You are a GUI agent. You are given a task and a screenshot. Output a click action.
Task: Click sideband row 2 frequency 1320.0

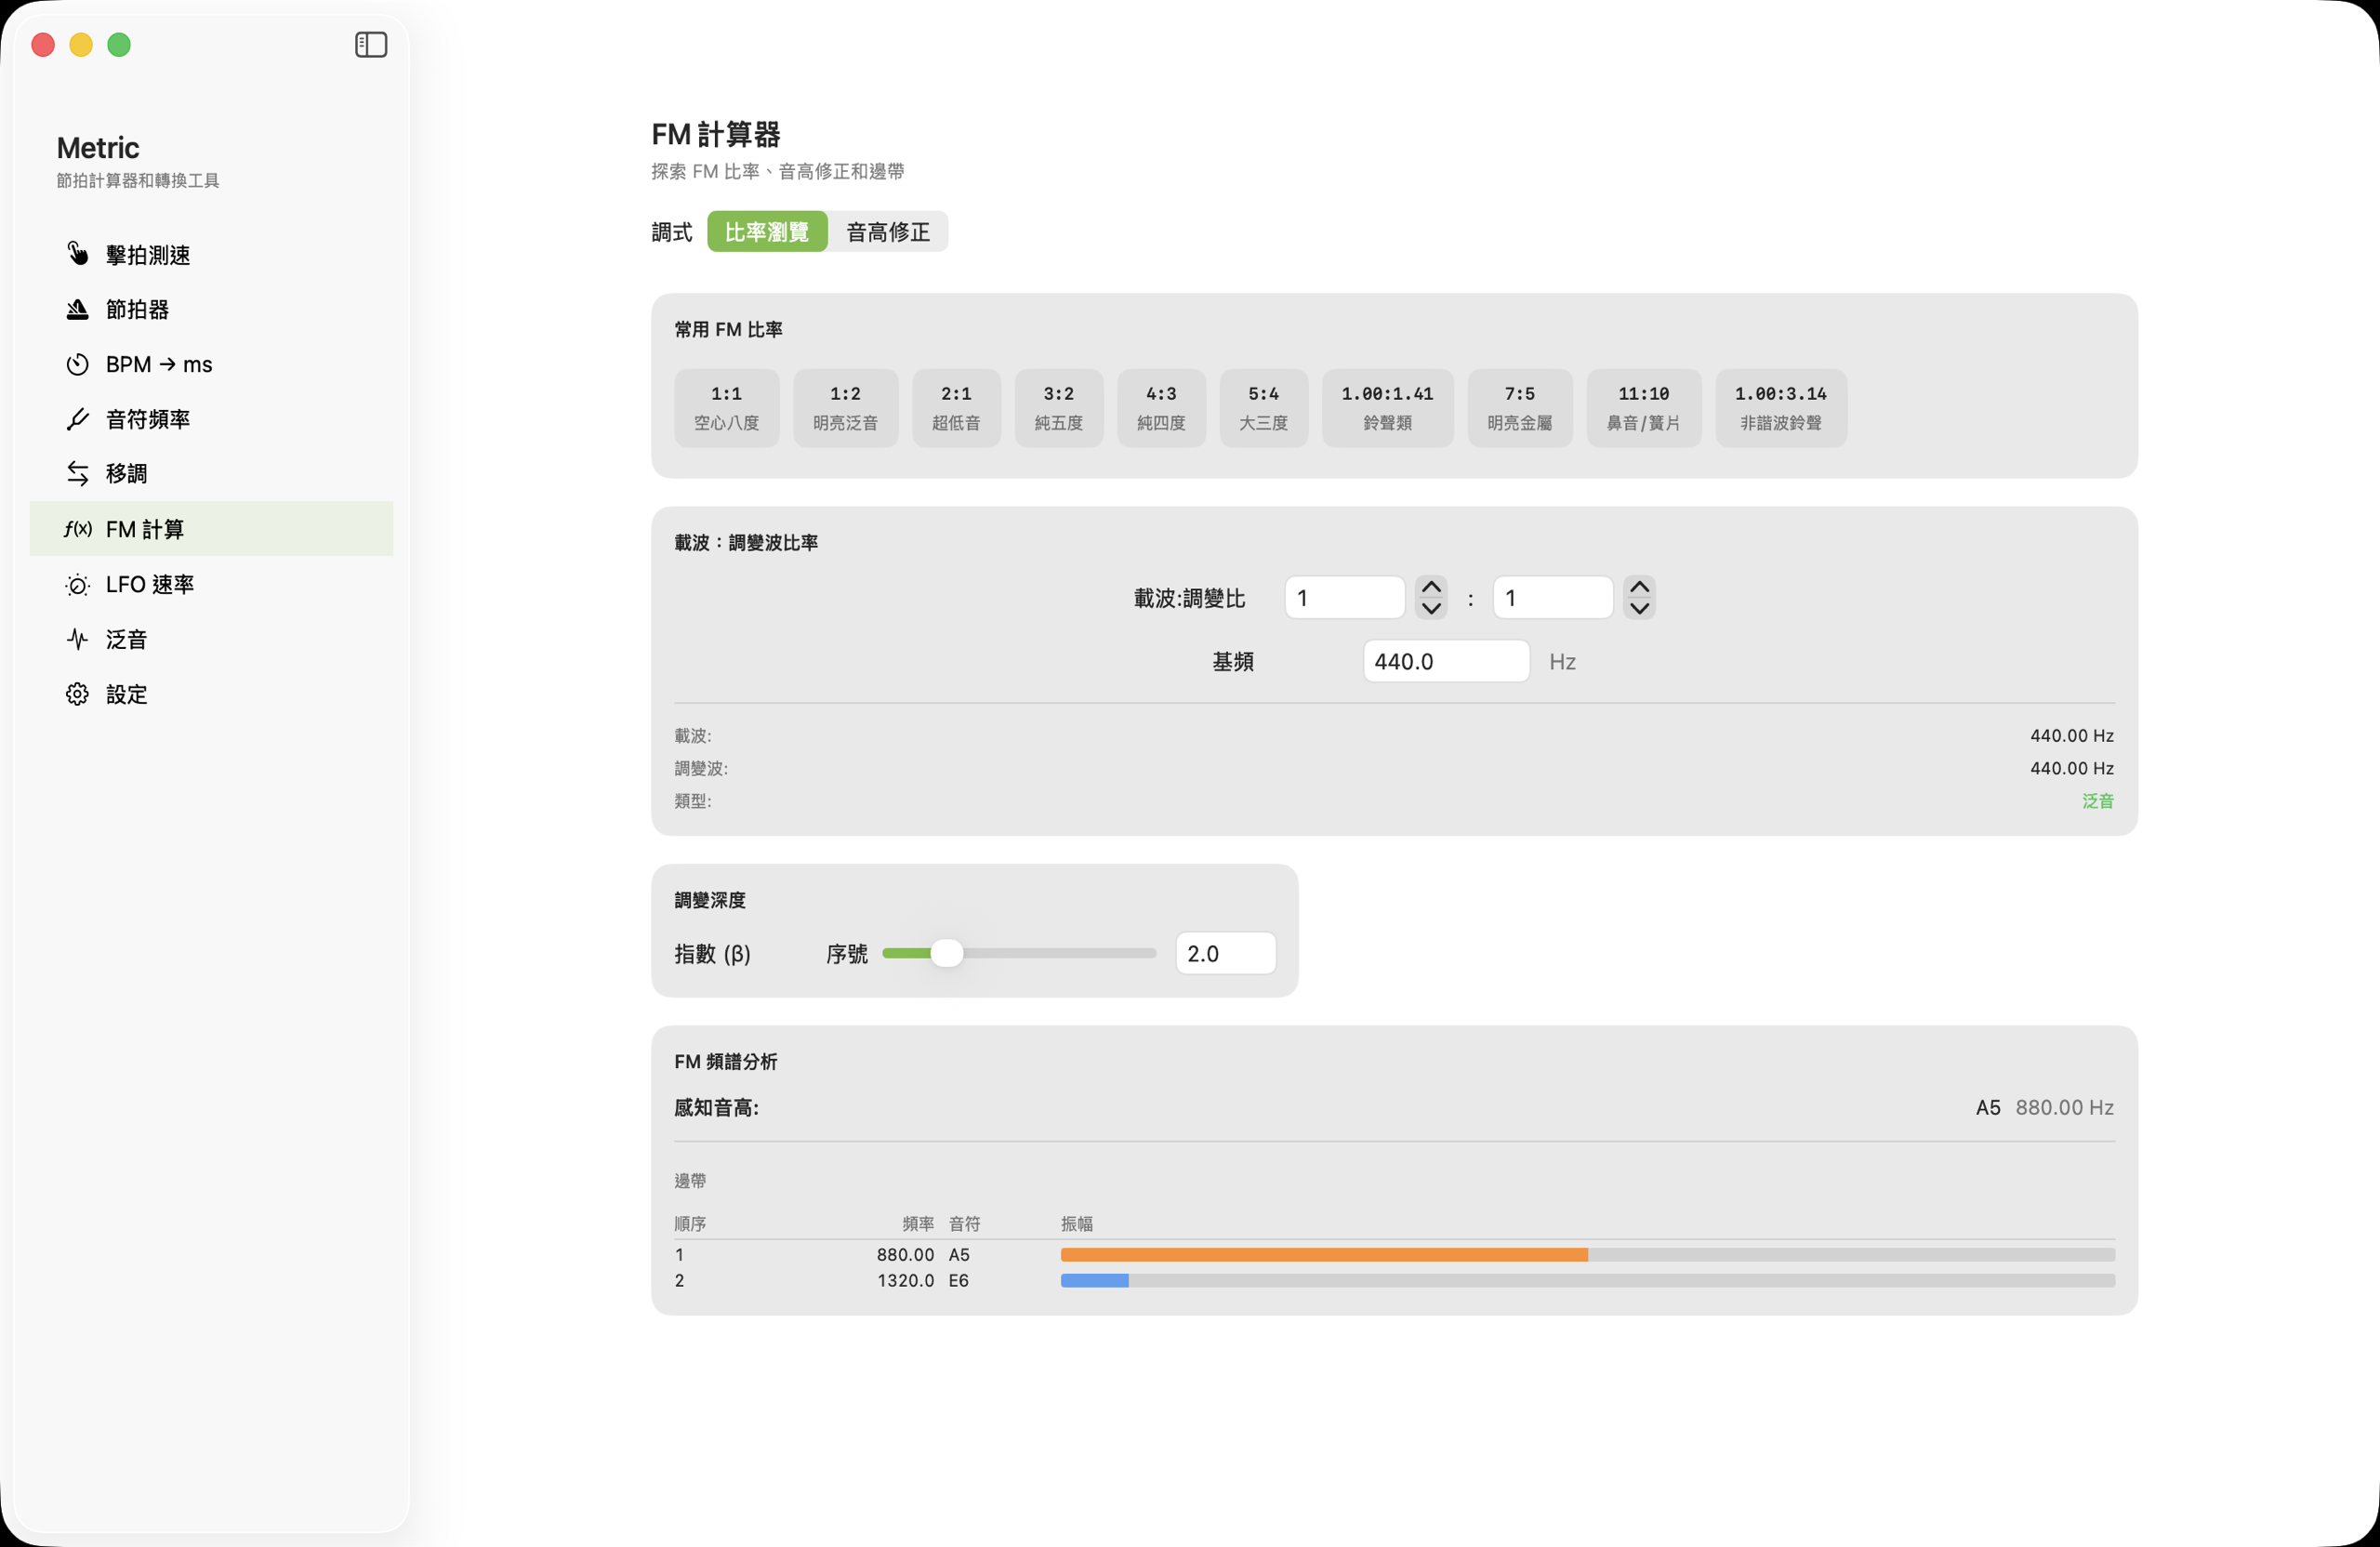coord(906,1280)
